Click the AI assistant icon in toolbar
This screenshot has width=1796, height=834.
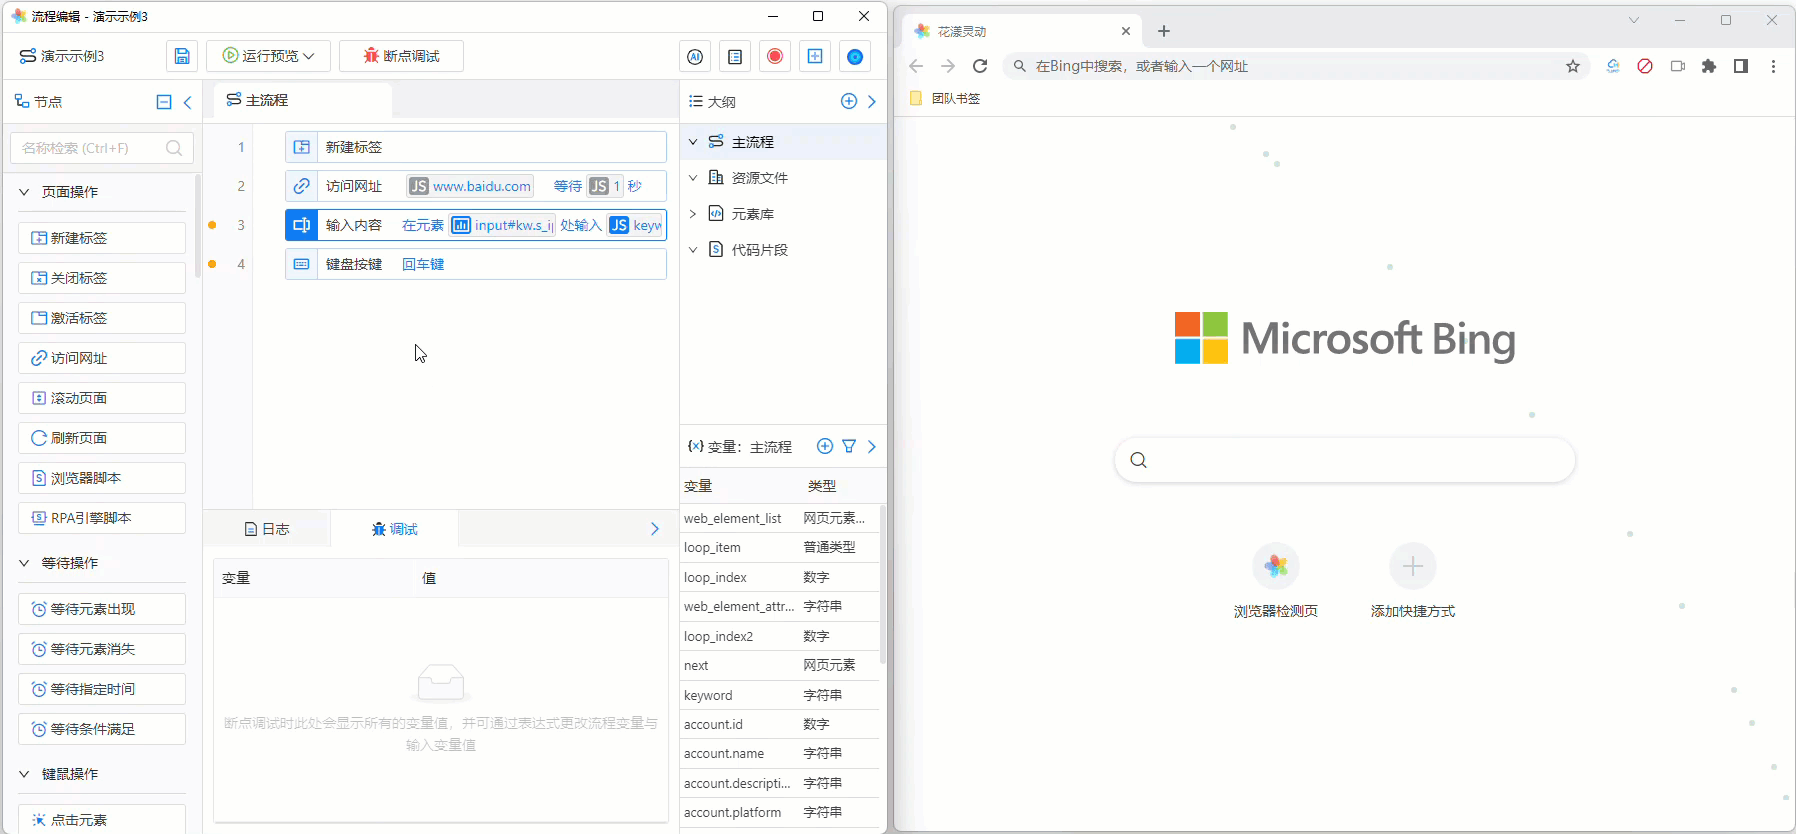tap(695, 57)
